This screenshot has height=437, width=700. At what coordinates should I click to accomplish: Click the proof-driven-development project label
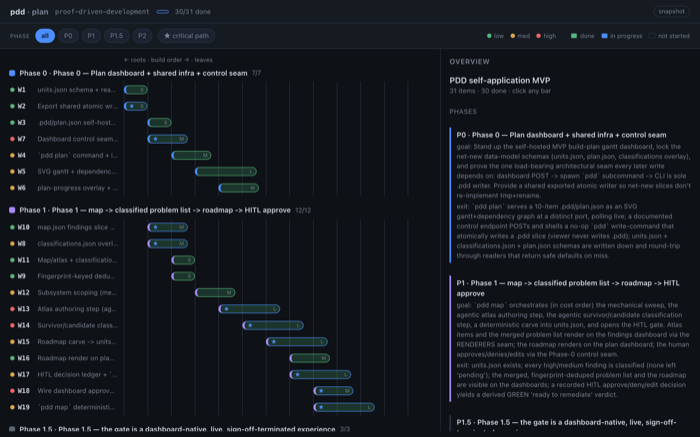pos(102,12)
